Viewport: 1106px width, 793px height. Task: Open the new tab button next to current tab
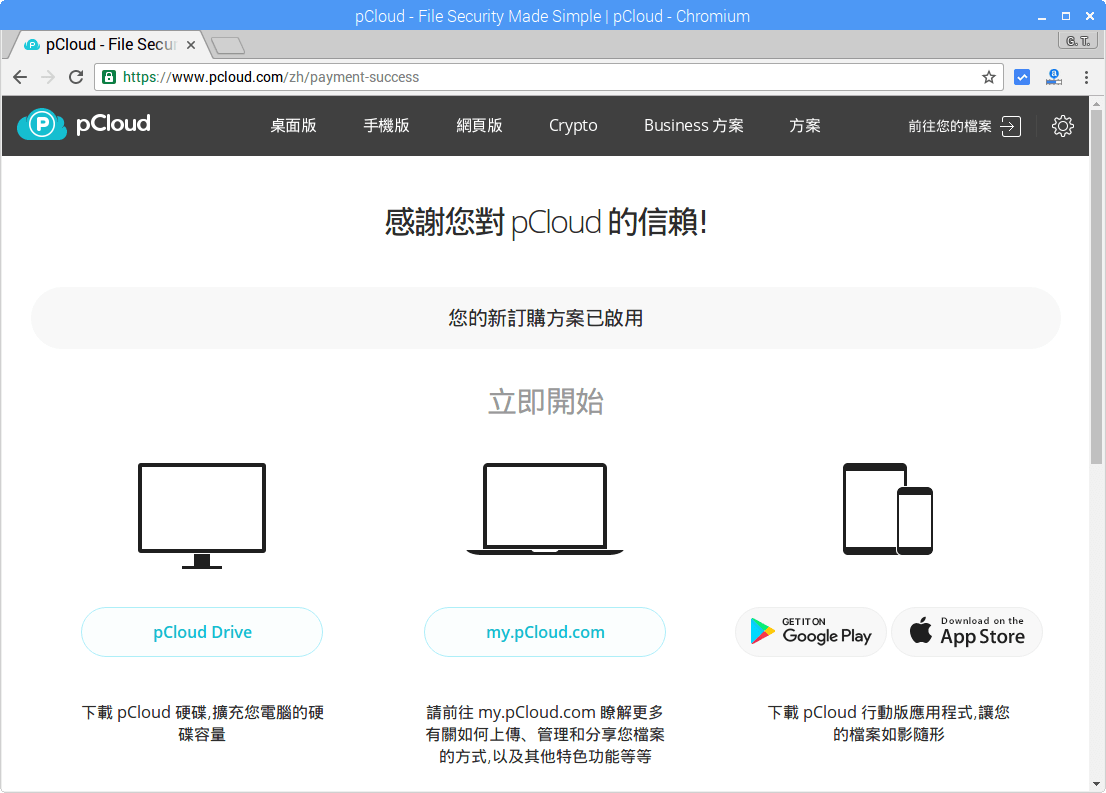pos(228,44)
